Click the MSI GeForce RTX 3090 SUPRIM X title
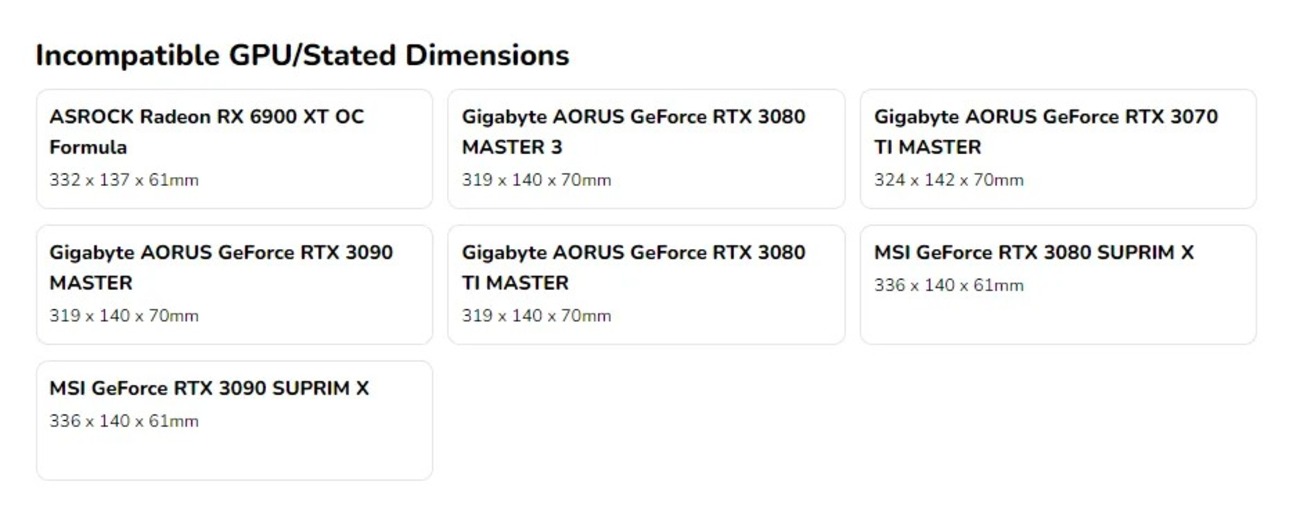Screen dimensions: 1300x521 point(209,388)
